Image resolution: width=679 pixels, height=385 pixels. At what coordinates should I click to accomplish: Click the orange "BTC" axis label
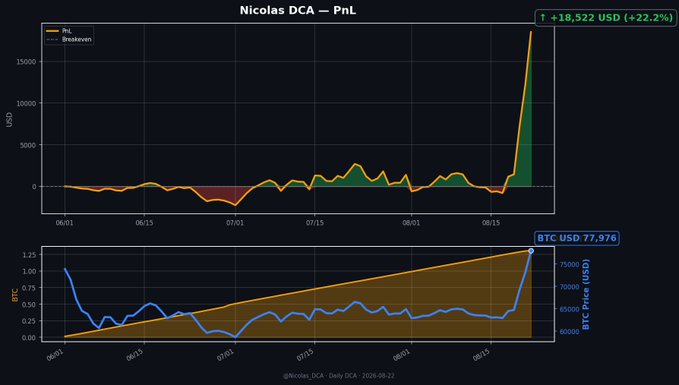(x=15, y=295)
